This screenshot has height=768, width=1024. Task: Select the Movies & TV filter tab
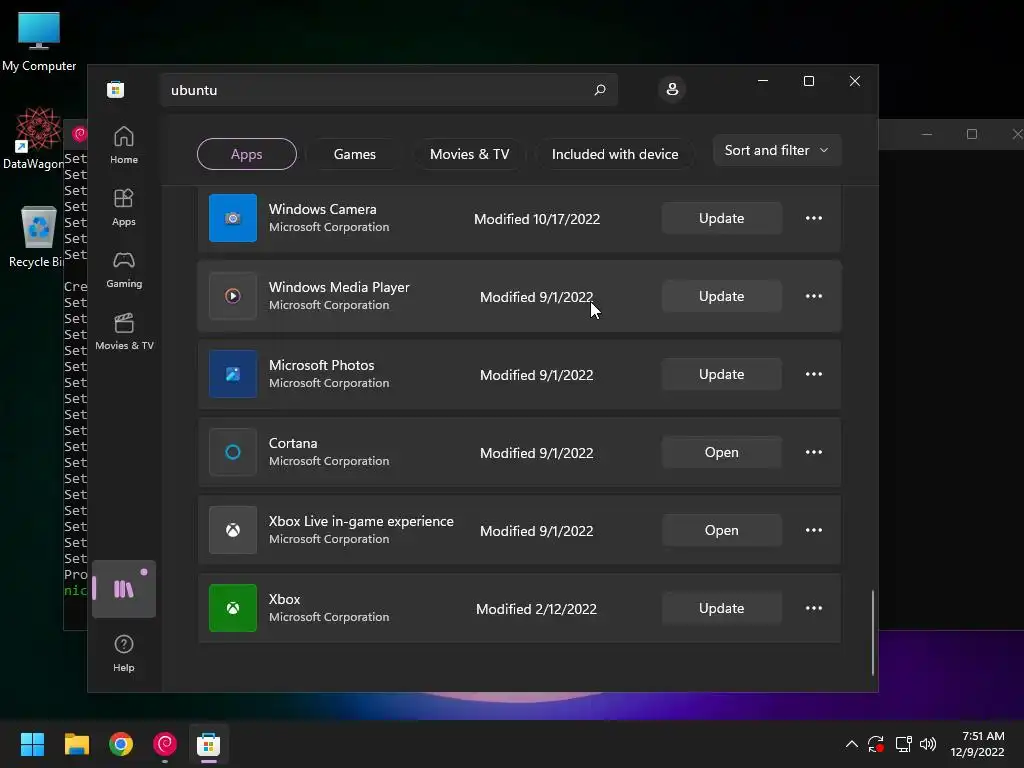(x=470, y=154)
